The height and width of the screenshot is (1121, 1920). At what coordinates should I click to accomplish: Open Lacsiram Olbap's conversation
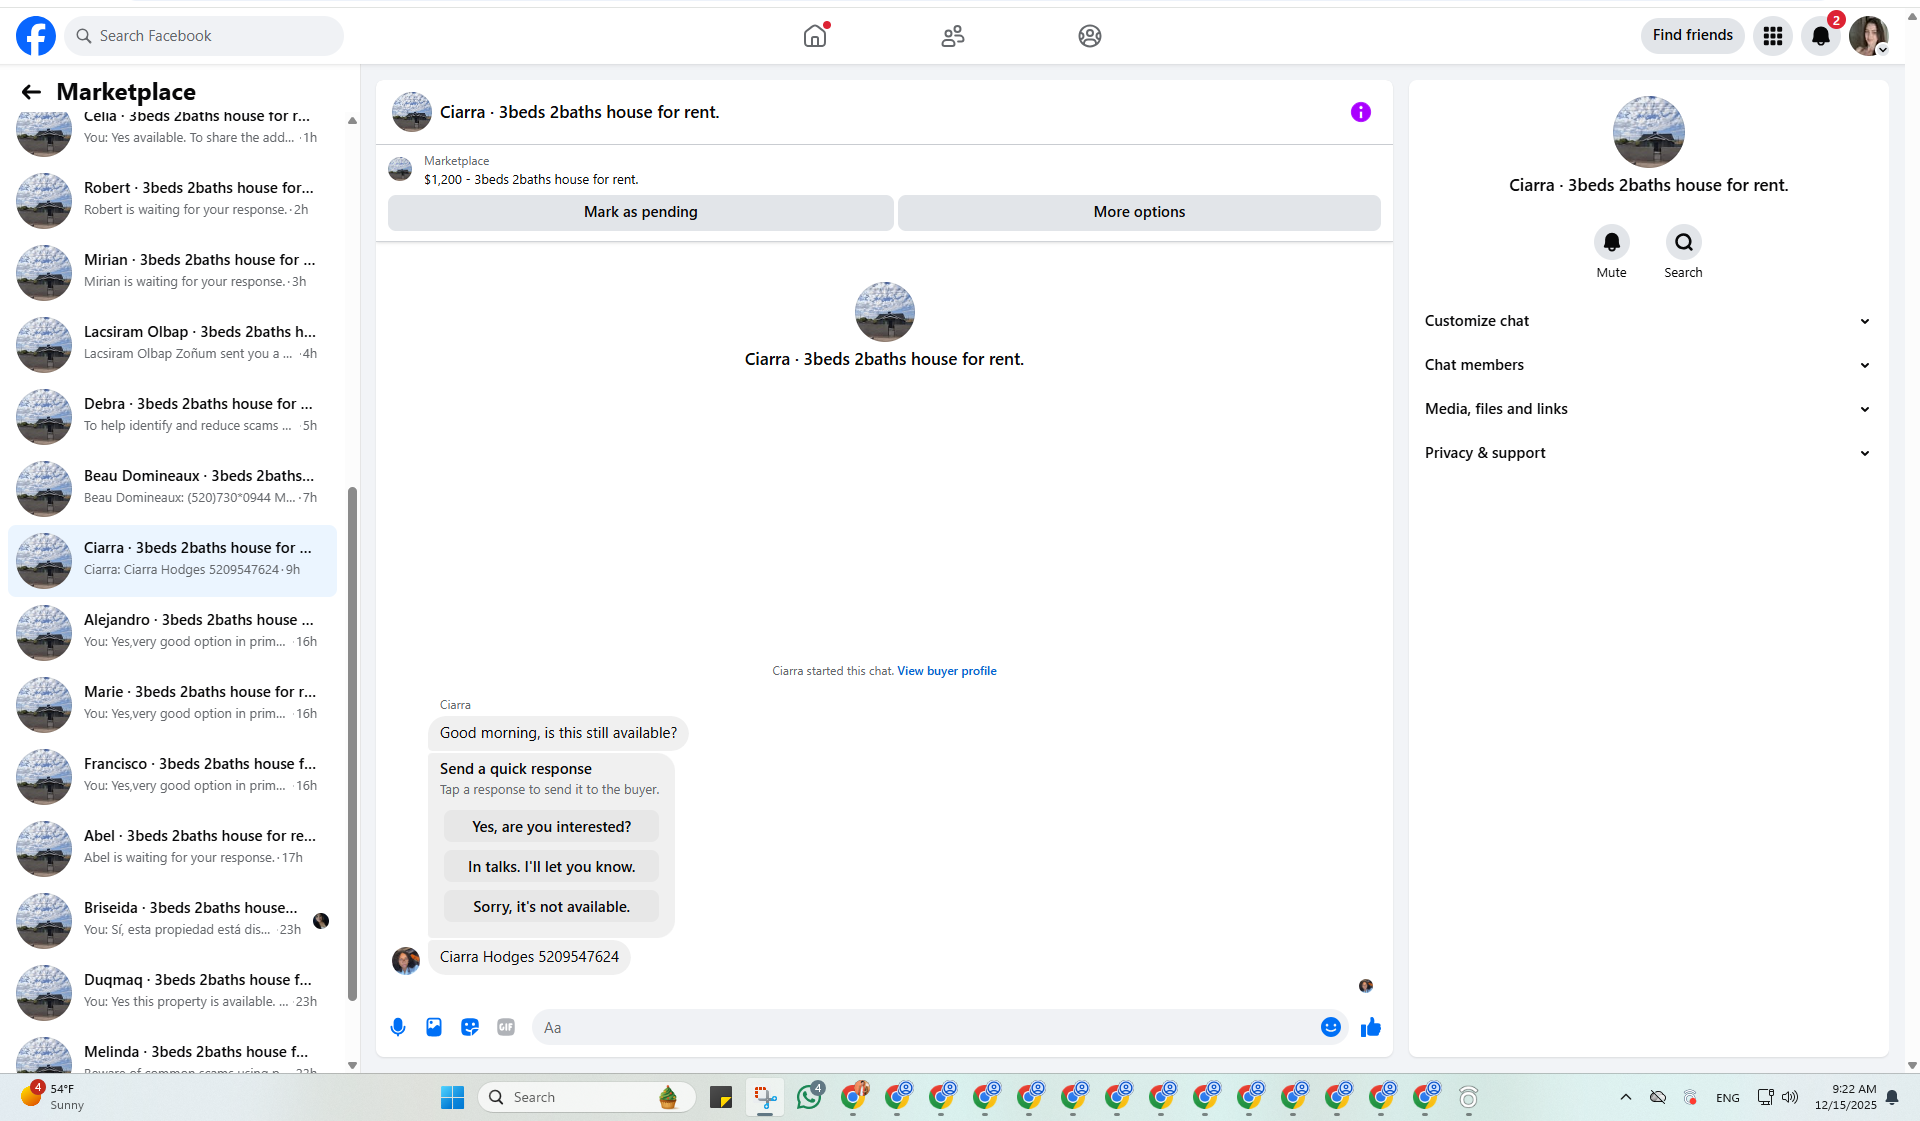tap(172, 343)
